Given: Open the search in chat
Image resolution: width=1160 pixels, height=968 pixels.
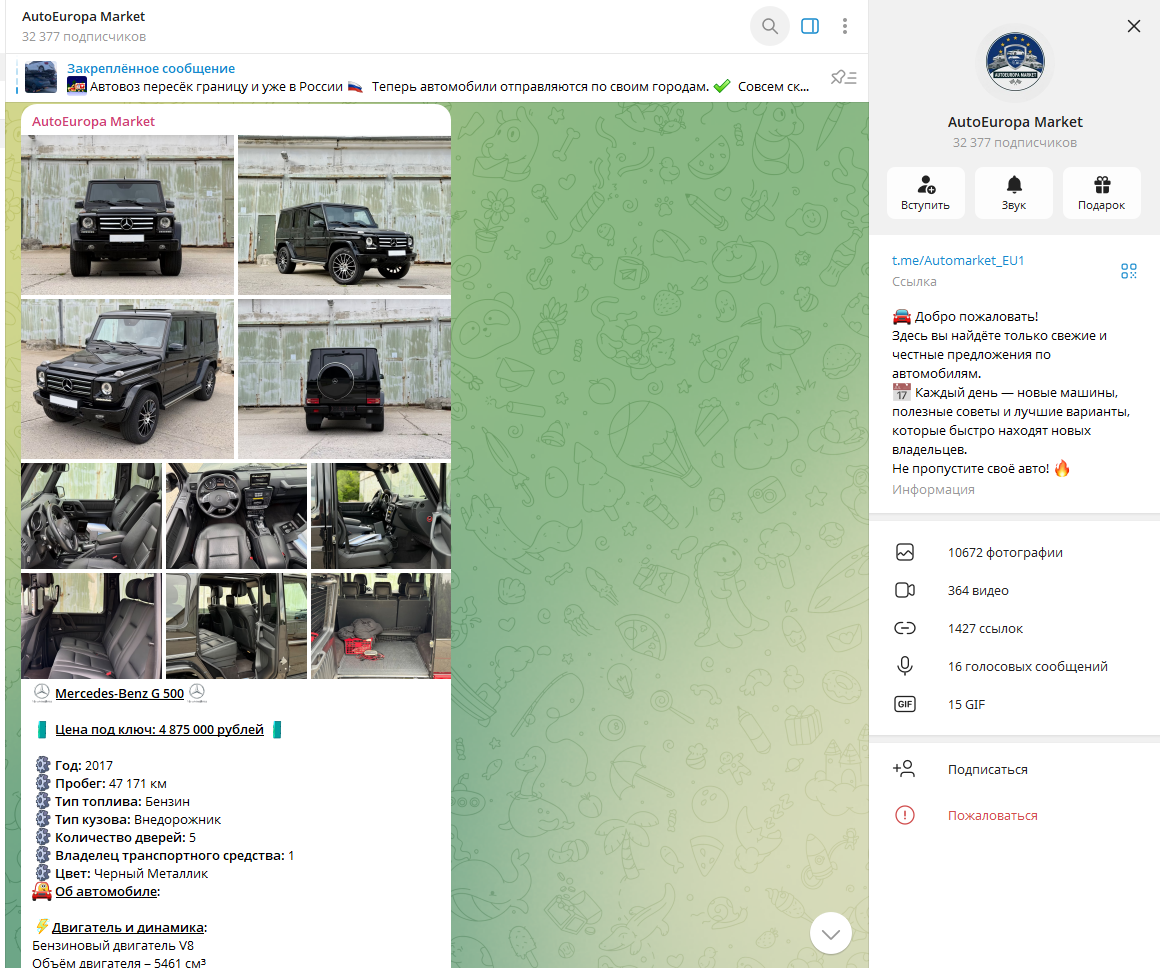Looking at the screenshot, I should pyautogui.click(x=769, y=26).
